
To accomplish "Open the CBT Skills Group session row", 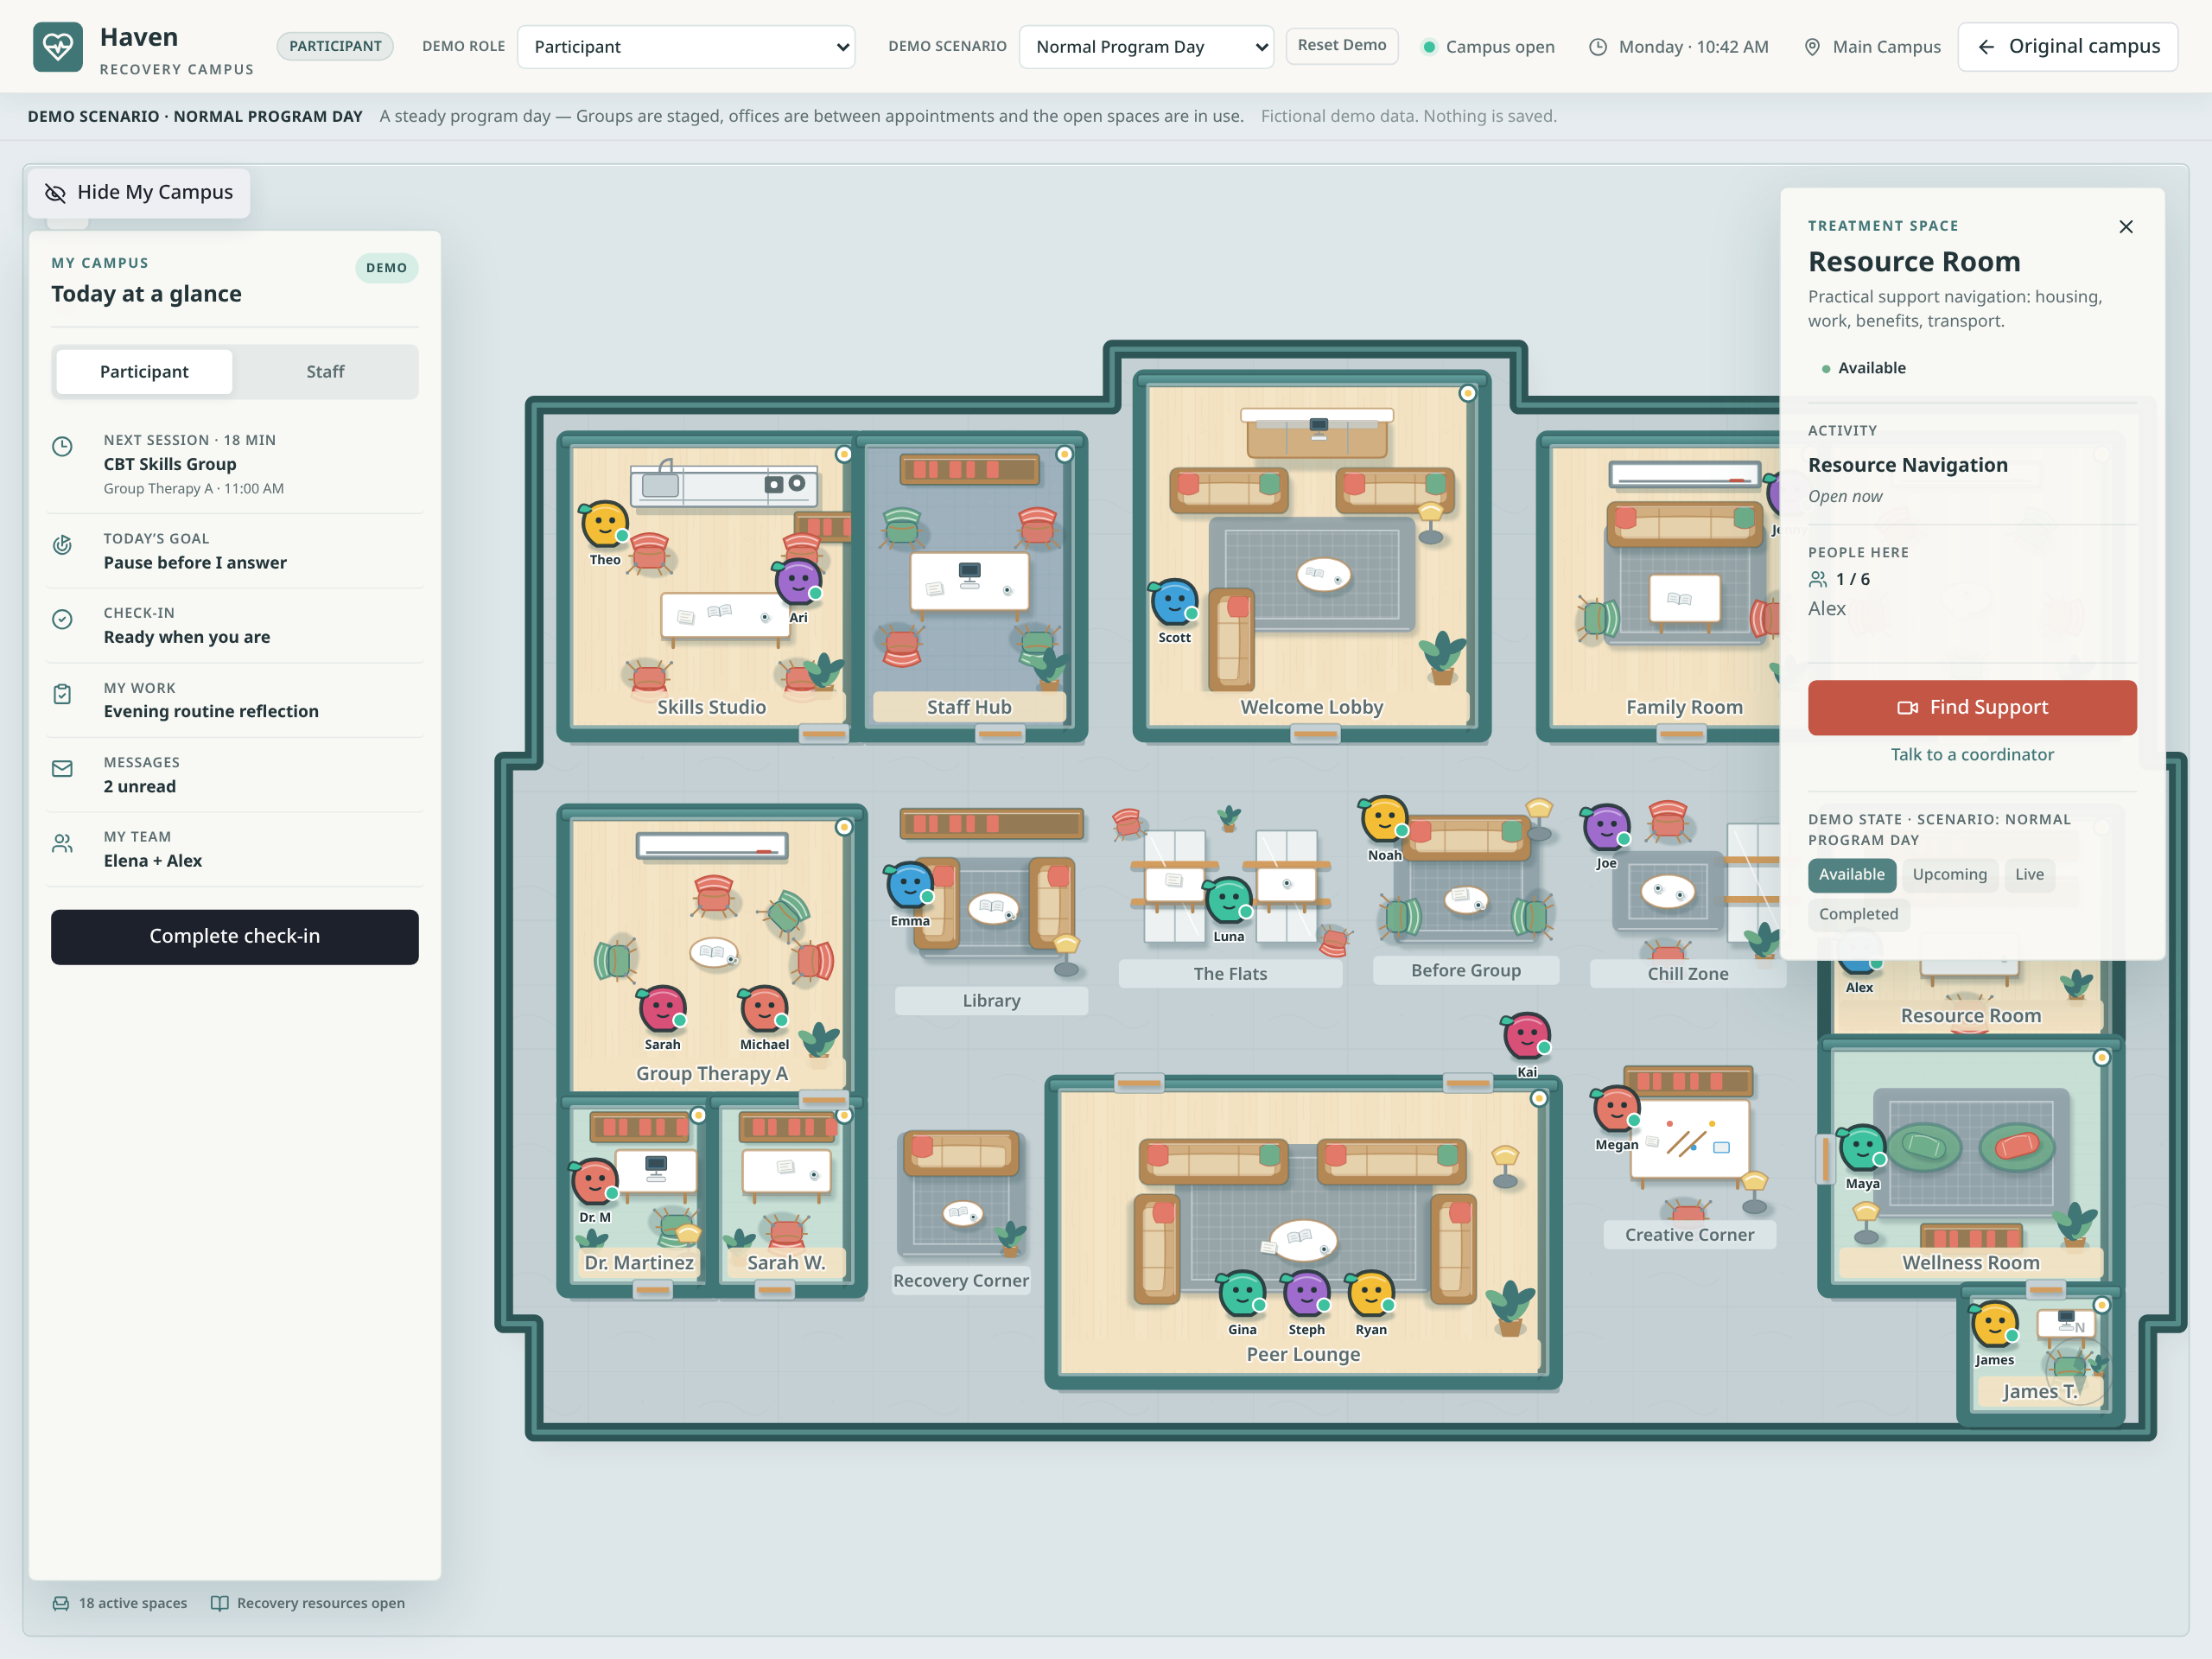I will [x=235, y=464].
